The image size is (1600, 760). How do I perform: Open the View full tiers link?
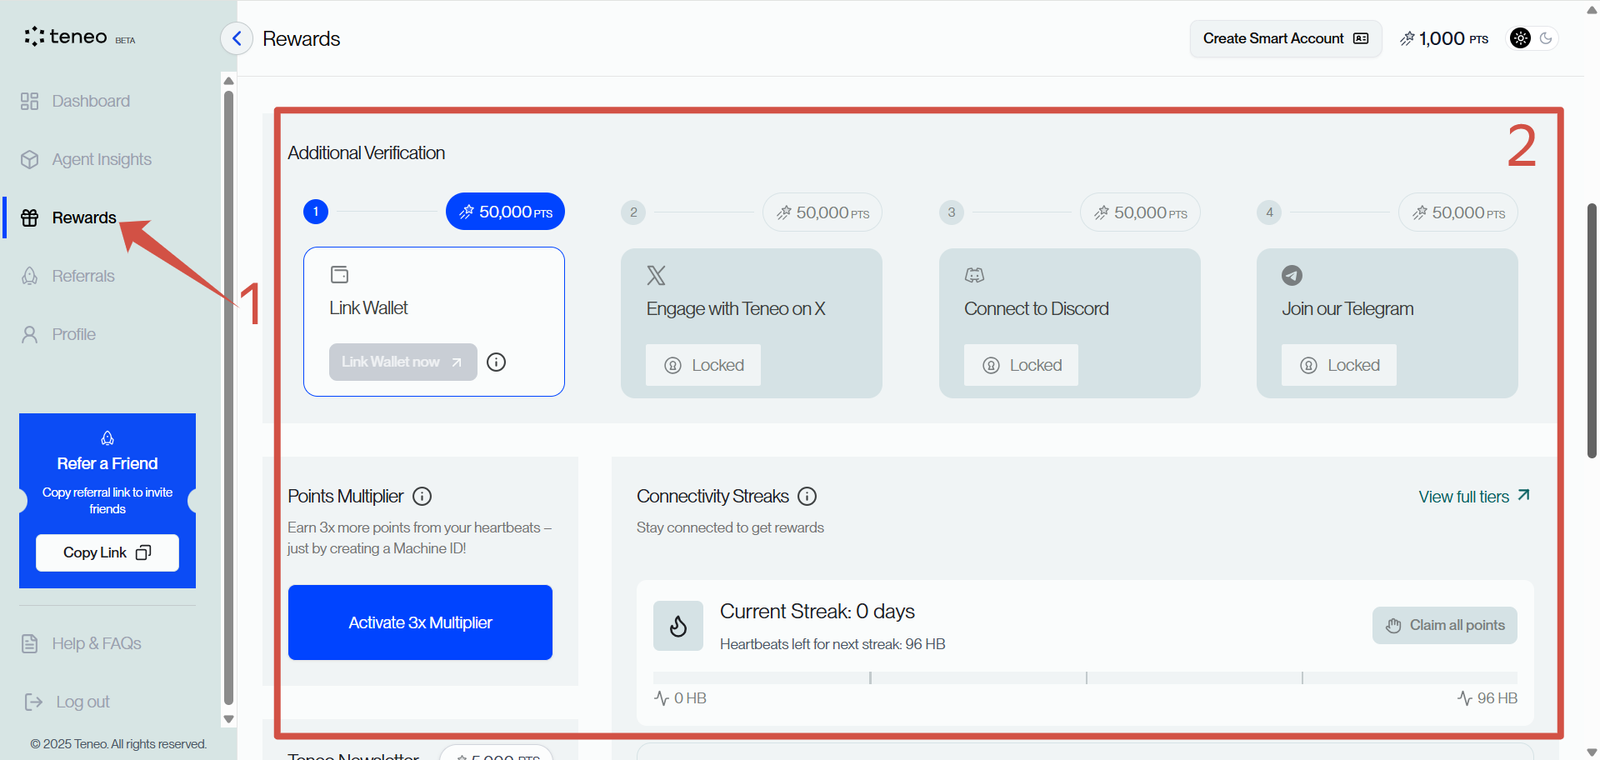1473,497
